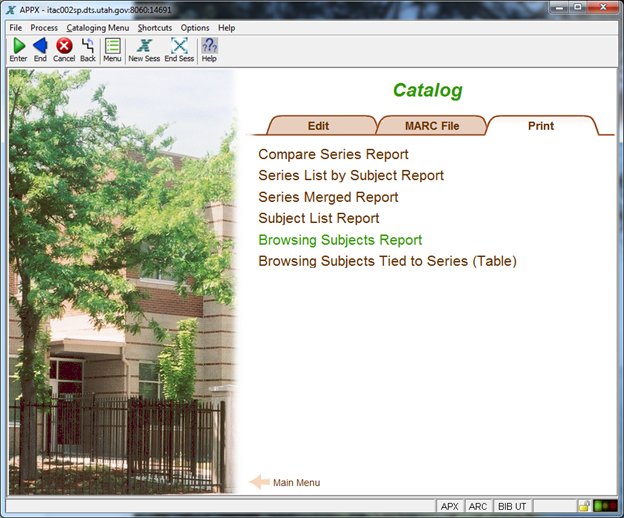Click the blue End arrow icon
Image resolution: width=624 pixels, height=518 pixels.
(40, 46)
